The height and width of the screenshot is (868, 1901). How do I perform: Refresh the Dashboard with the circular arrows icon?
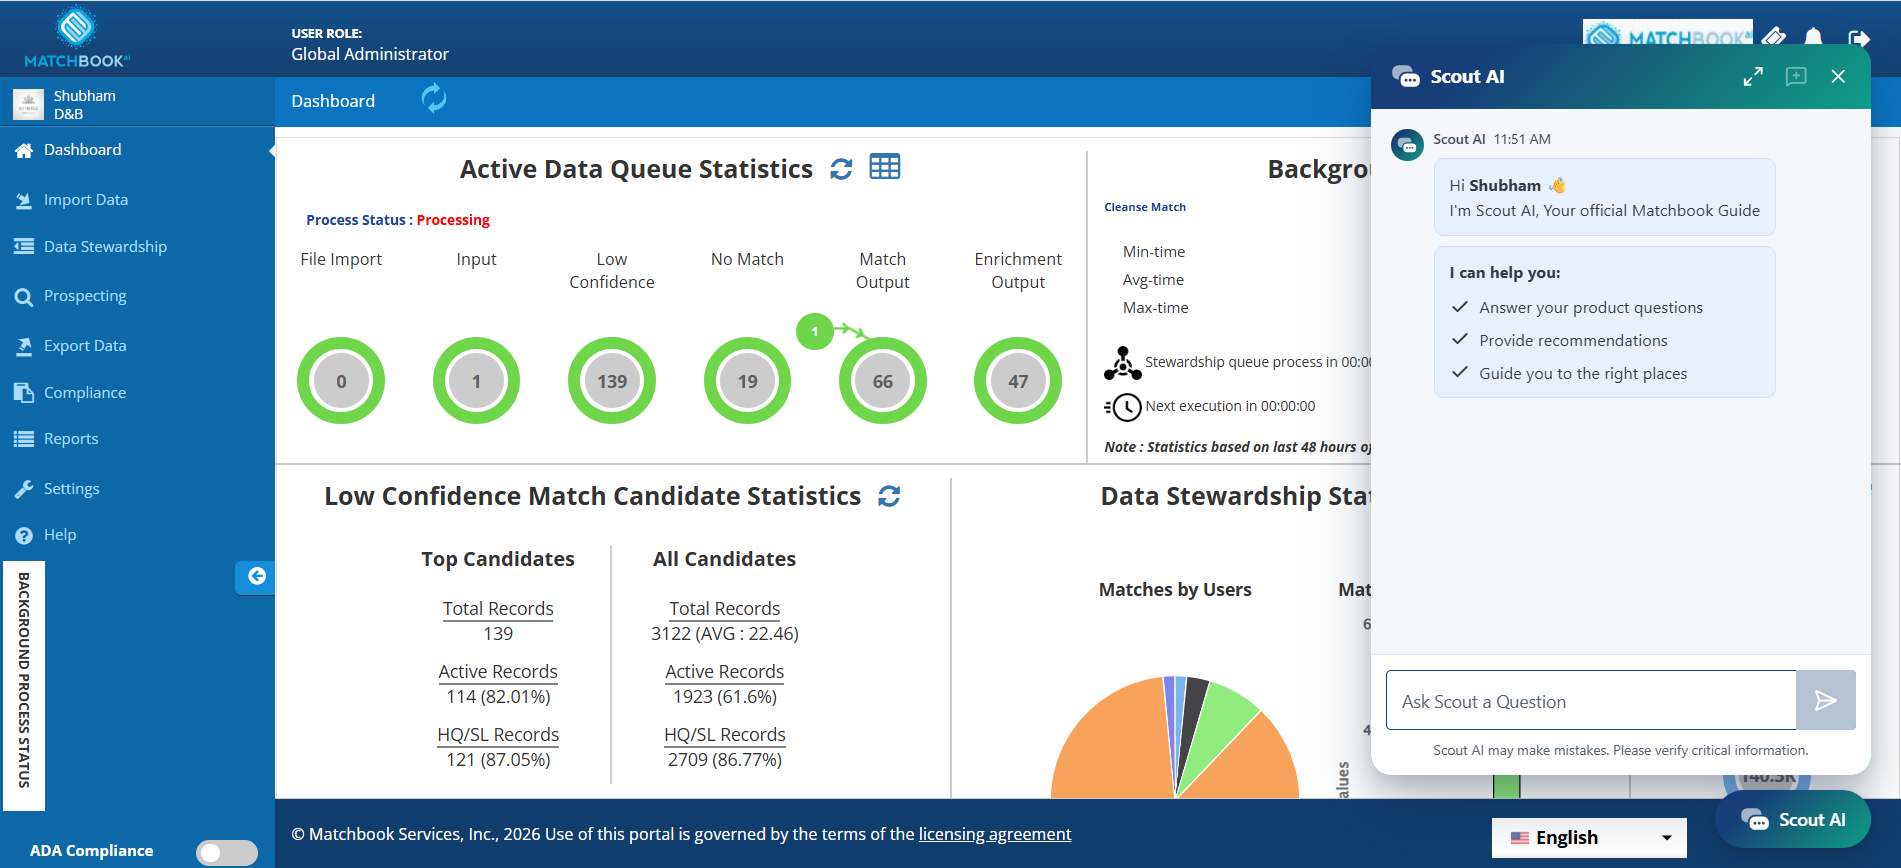(x=434, y=99)
